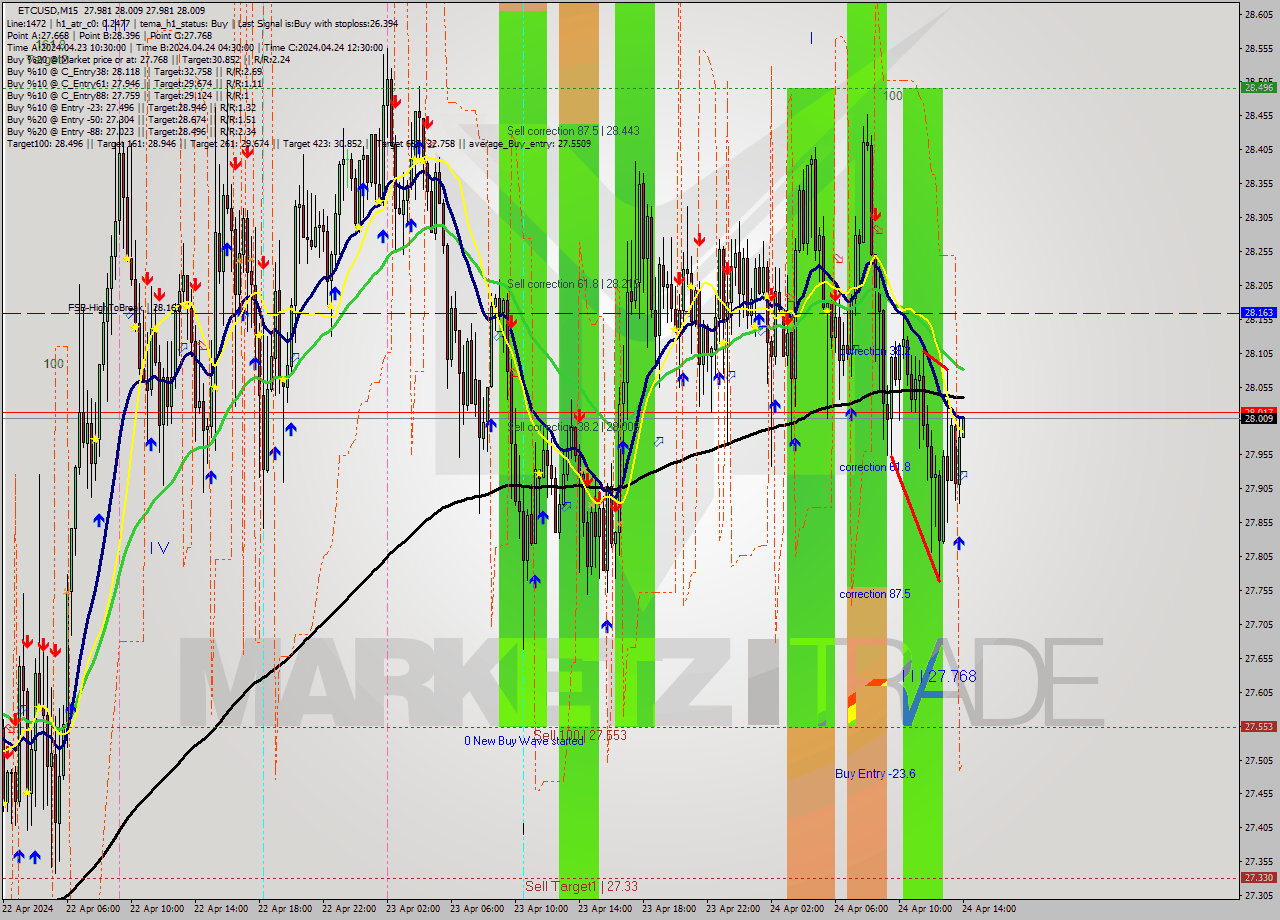Click the '23 Apr 10:00' time axis label
The width and height of the screenshot is (1280, 920).
[x=542, y=909]
